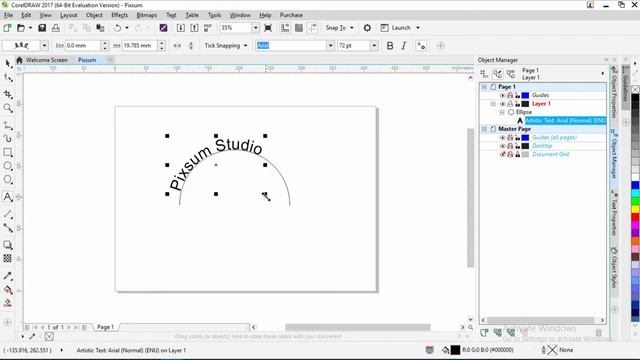This screenshot has height=360, width=640.
Task: Select the Polygon tool in toolbox
Action: (8, 180)
